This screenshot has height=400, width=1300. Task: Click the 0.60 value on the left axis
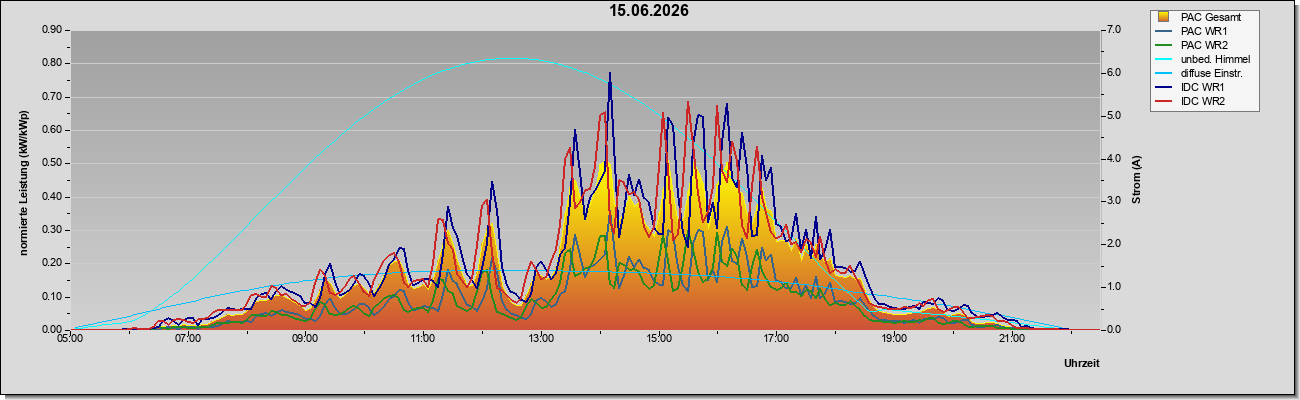point(52,130)
